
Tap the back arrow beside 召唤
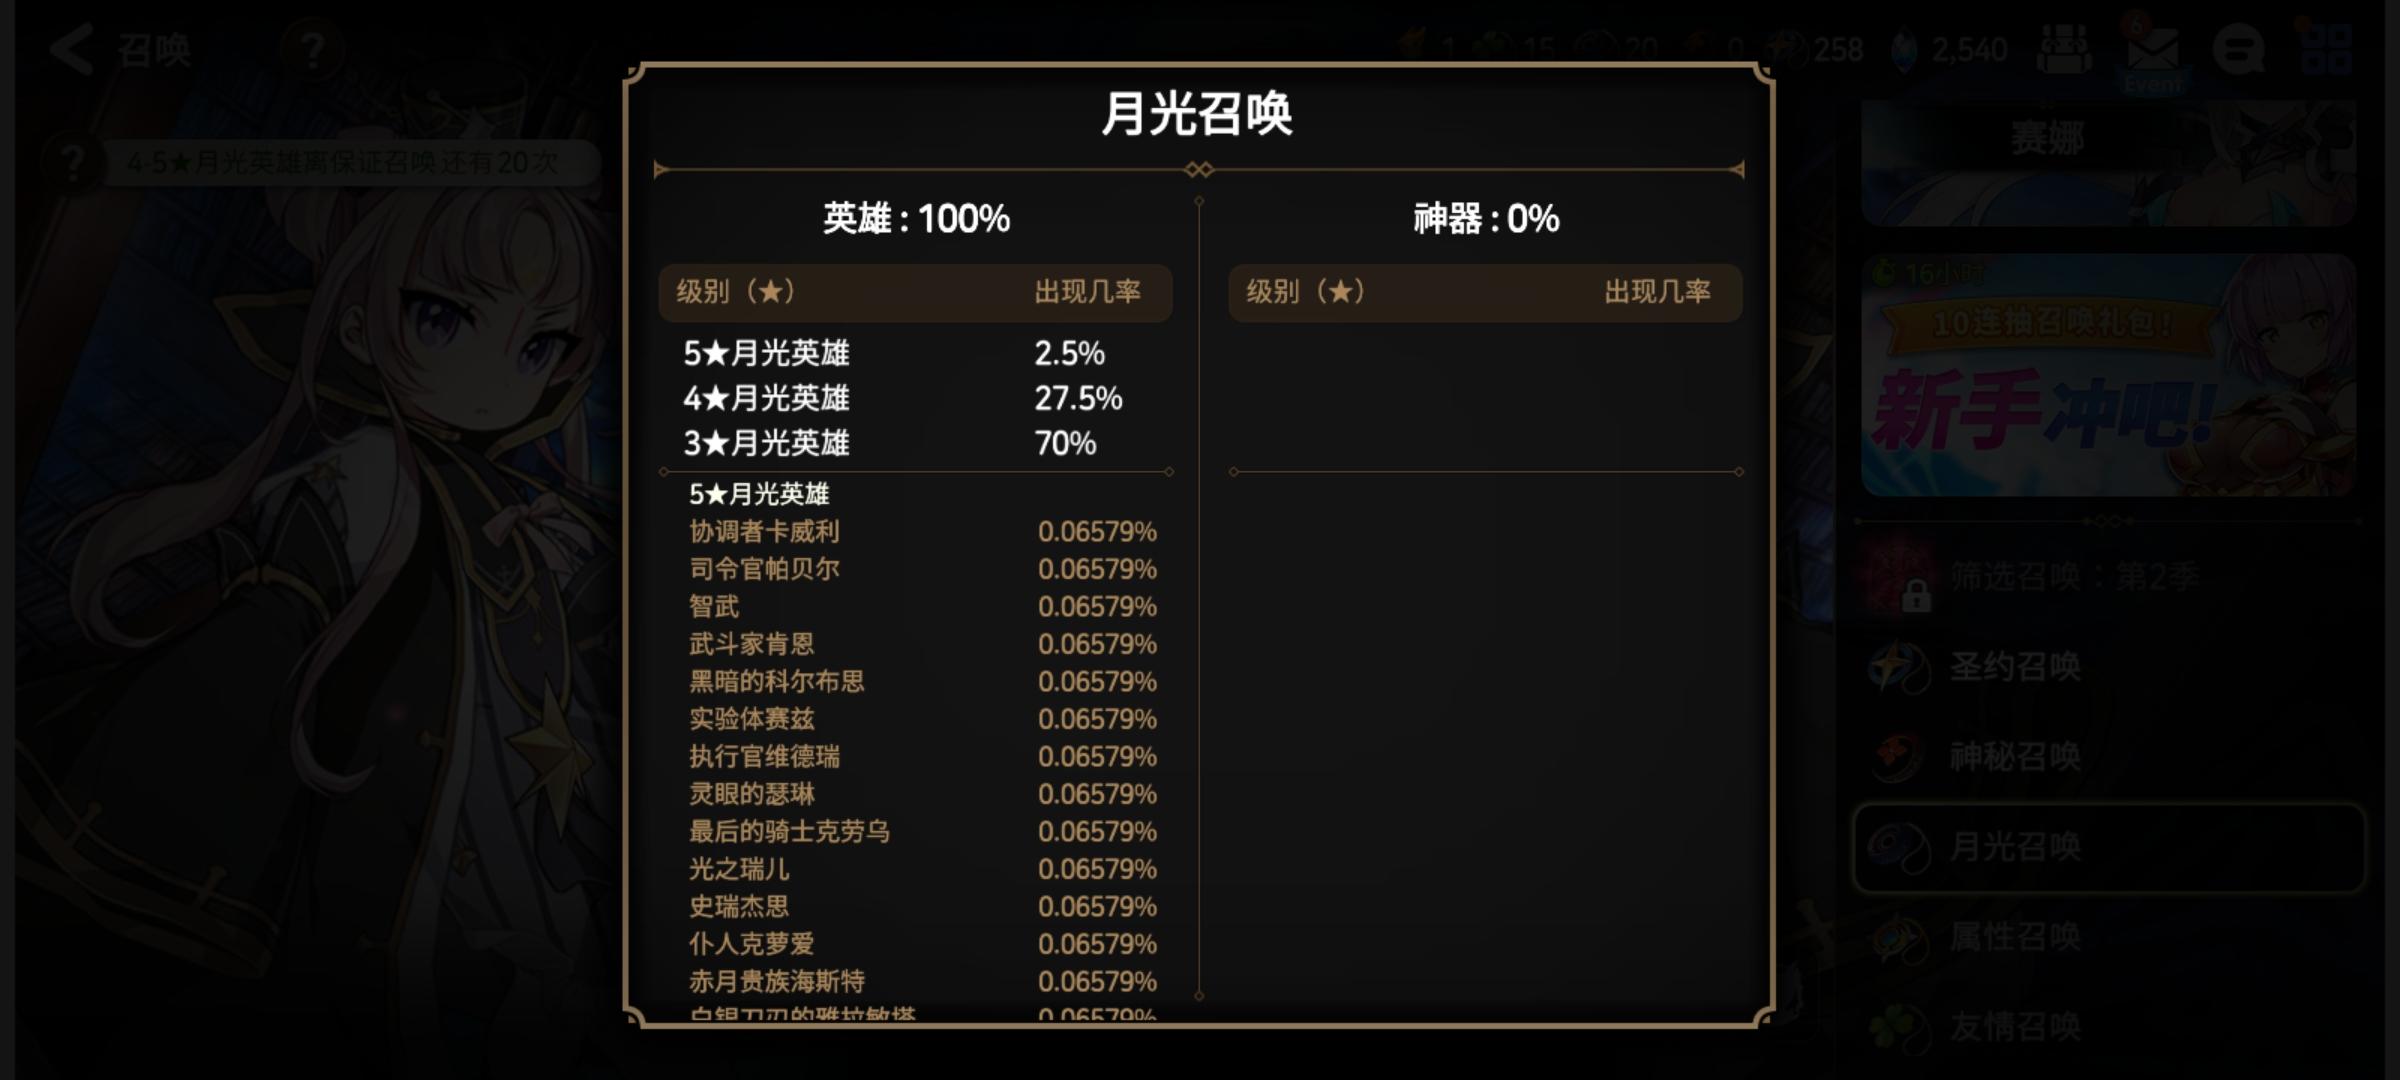click(72, 50)
